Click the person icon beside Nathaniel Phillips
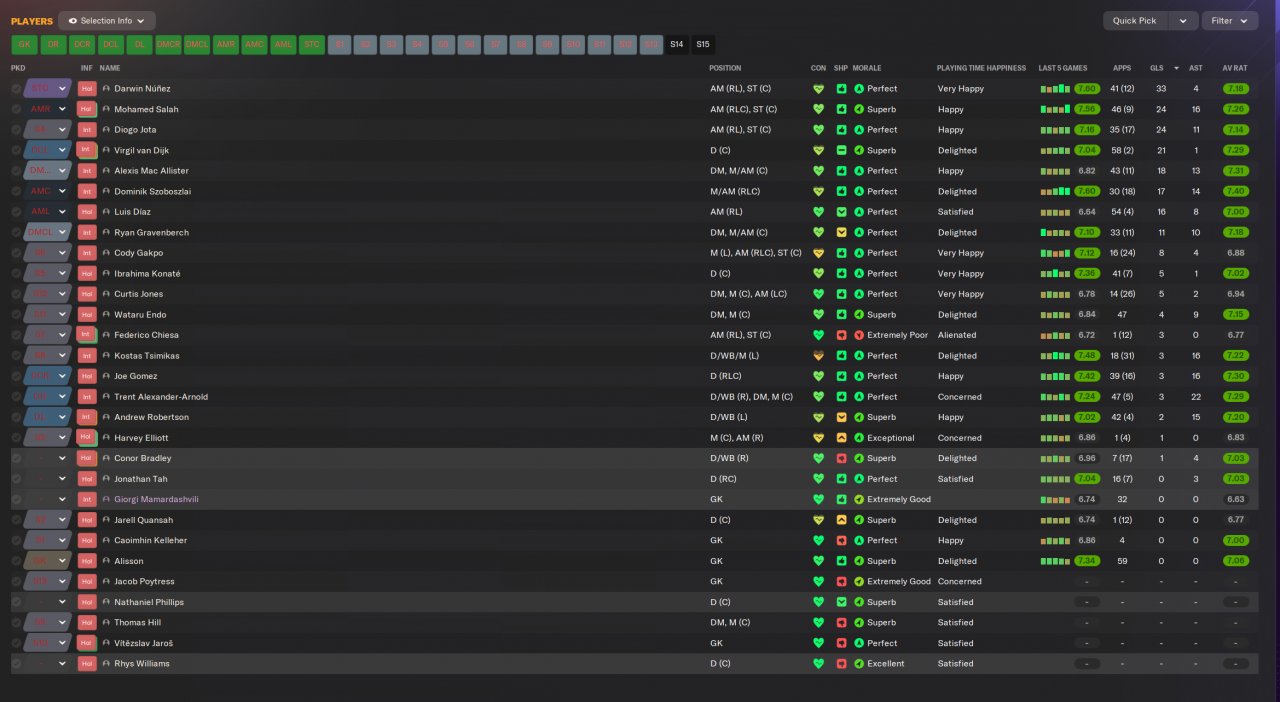Image resolution: width=1280 pixels, height=702 pixels. coord(106,602)
